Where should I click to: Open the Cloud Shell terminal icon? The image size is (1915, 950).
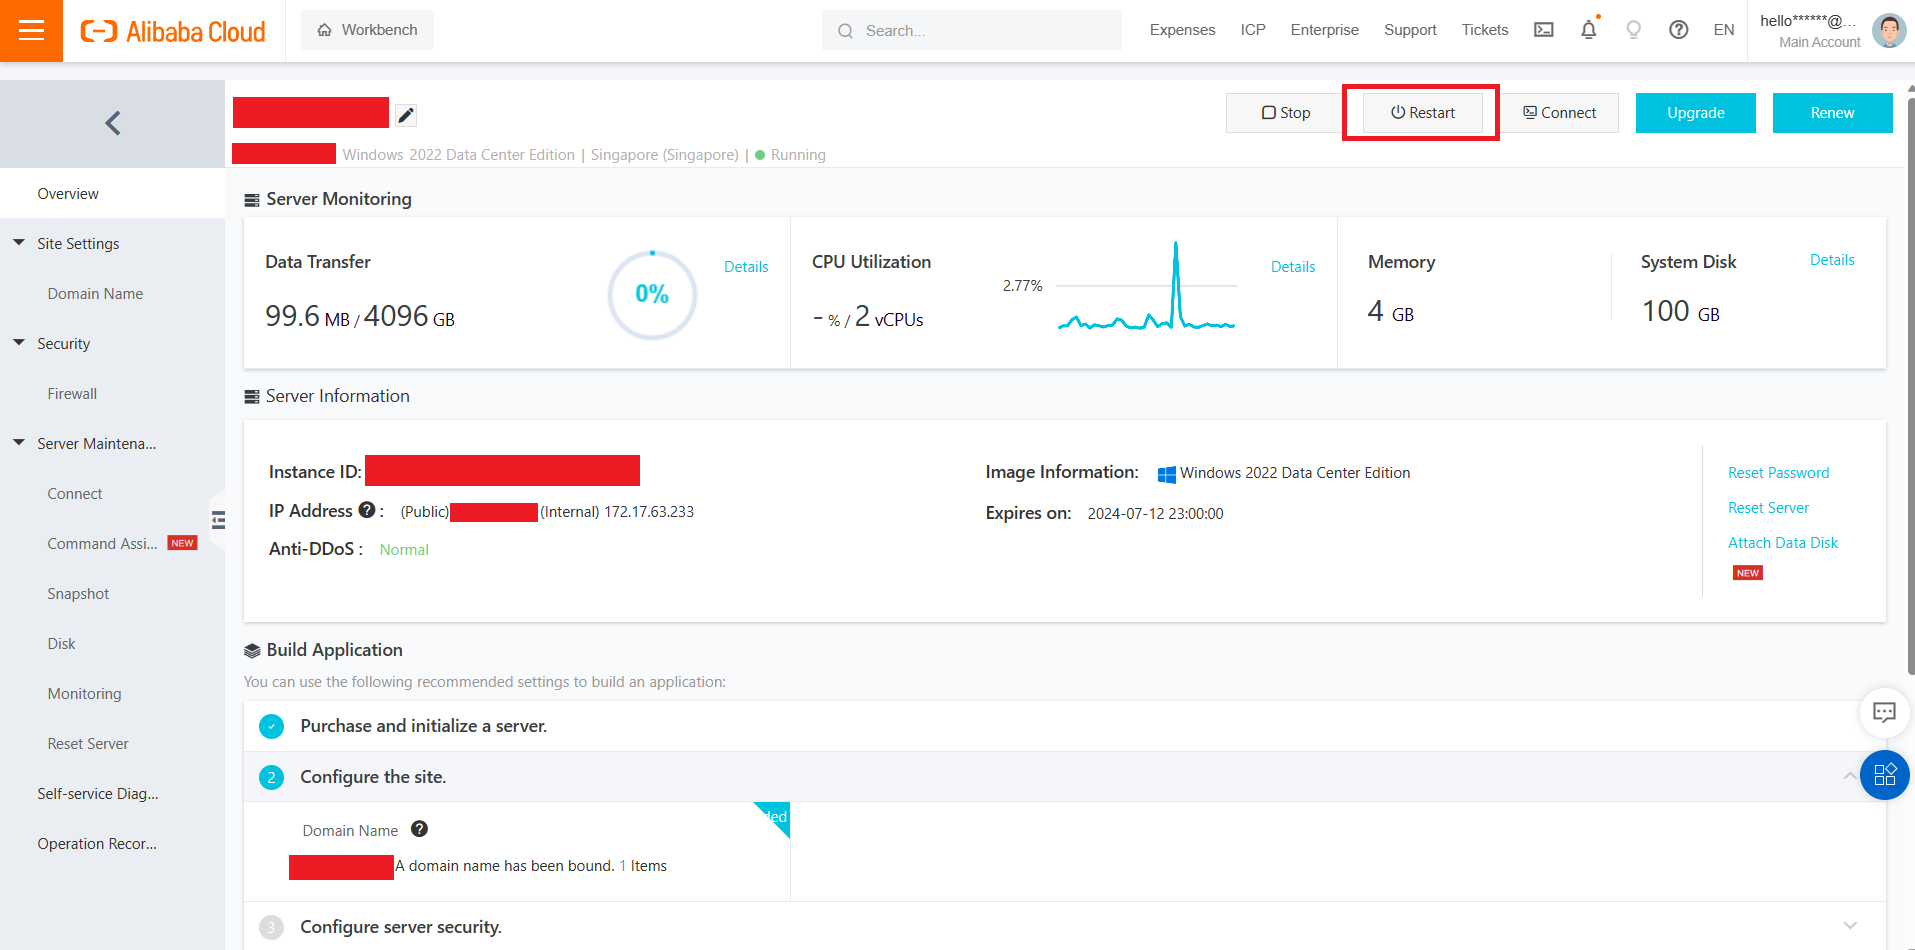tap(1544, 30)
